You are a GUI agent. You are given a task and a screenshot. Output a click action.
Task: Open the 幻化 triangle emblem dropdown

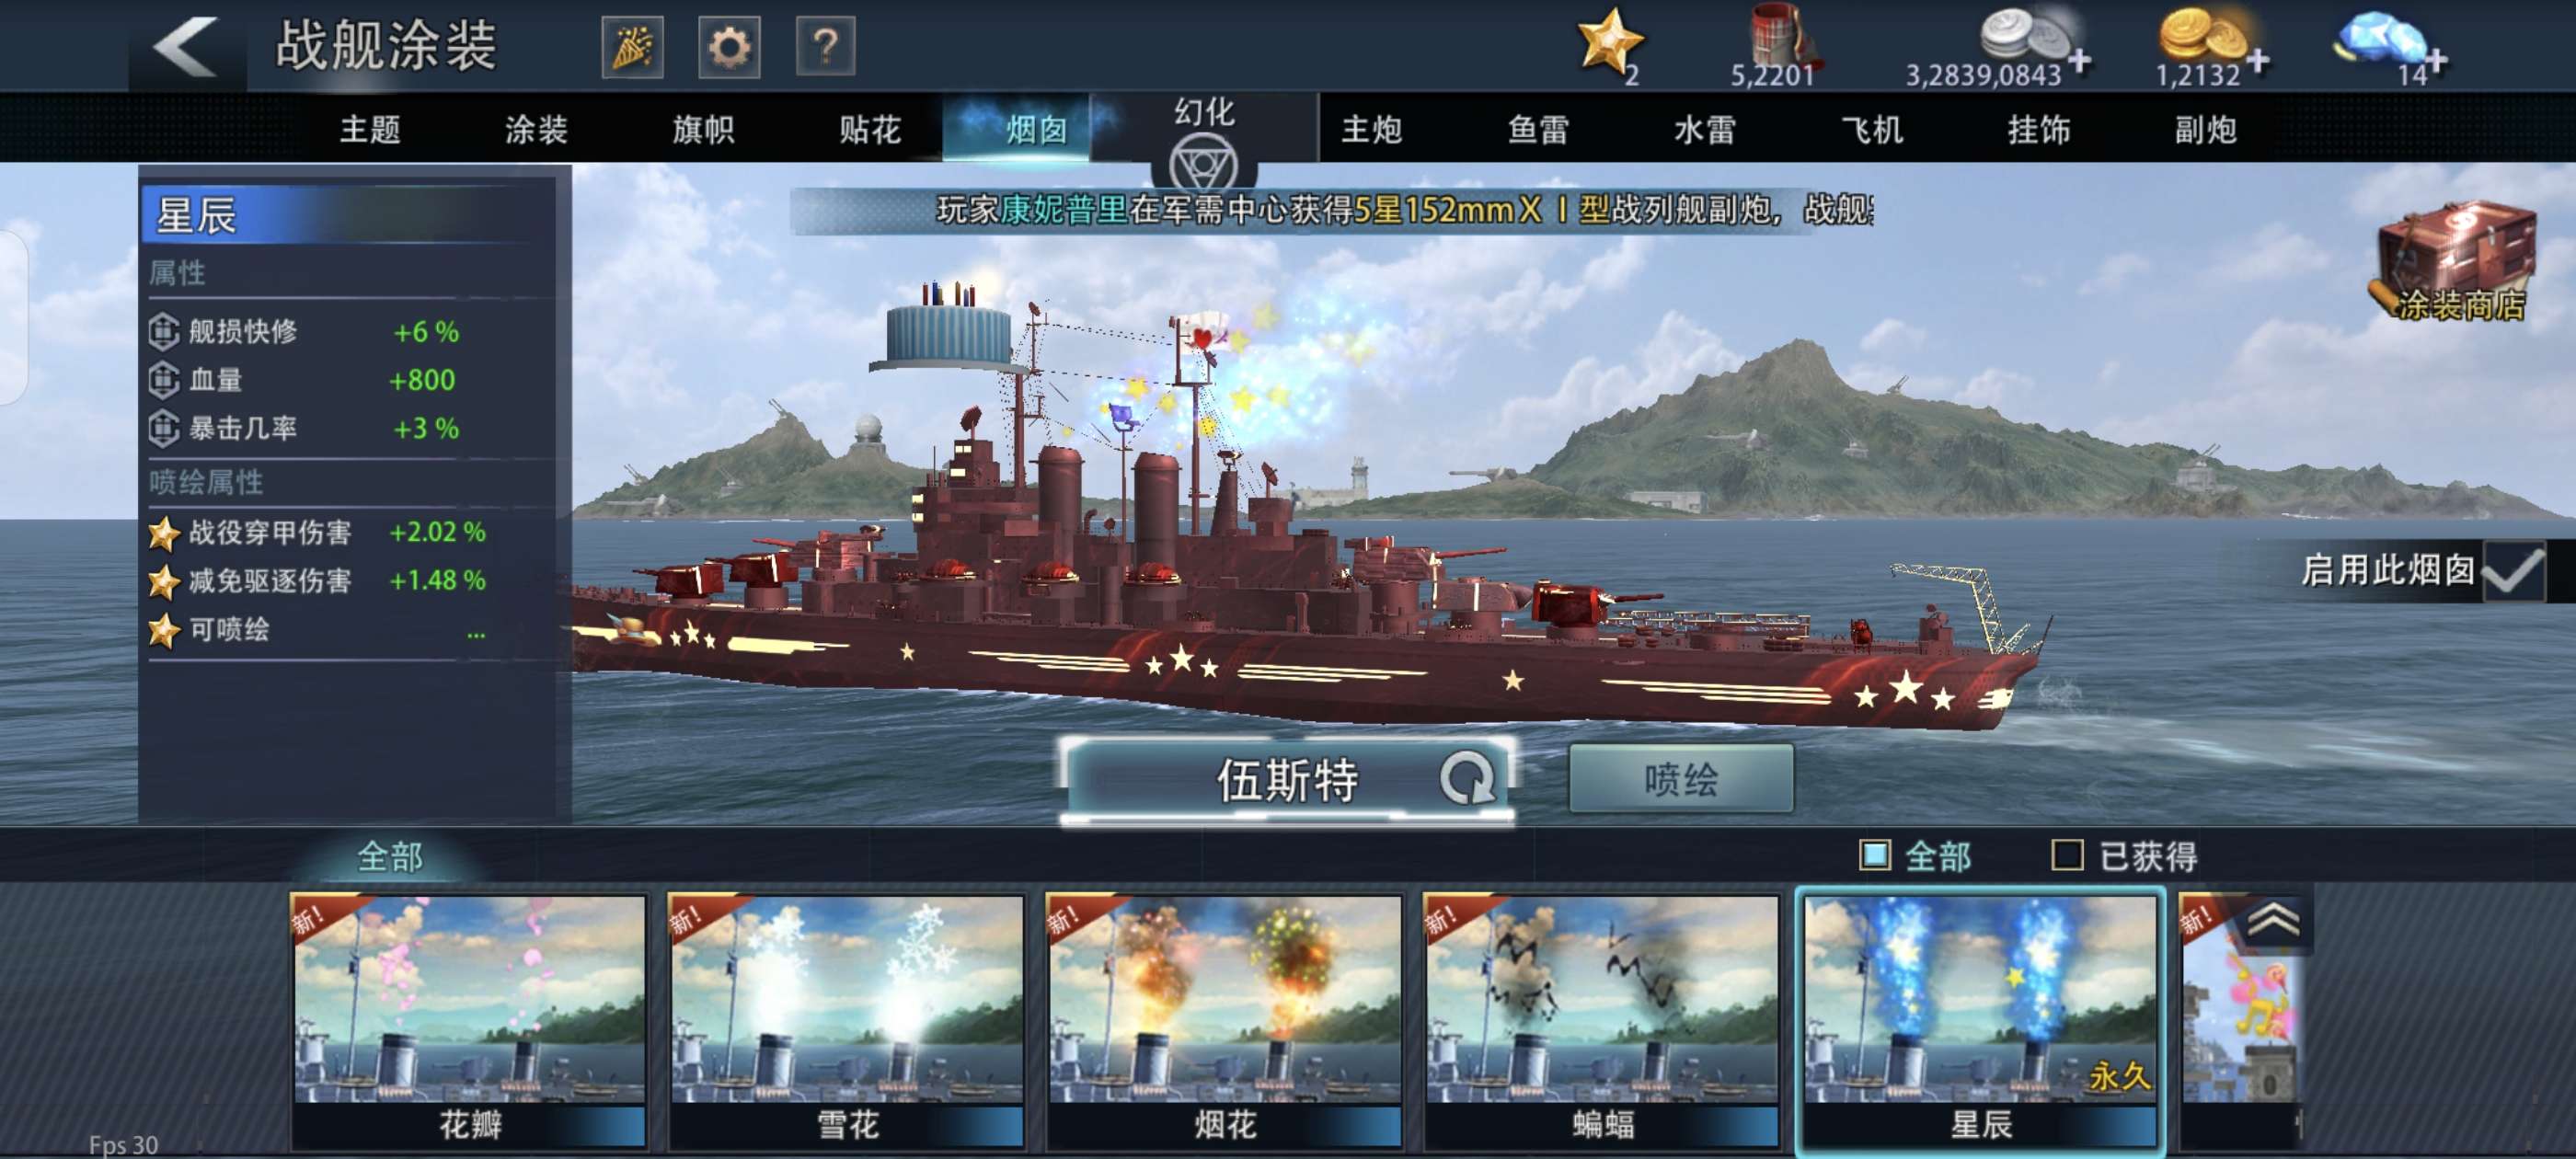[x=1204, y=164]
